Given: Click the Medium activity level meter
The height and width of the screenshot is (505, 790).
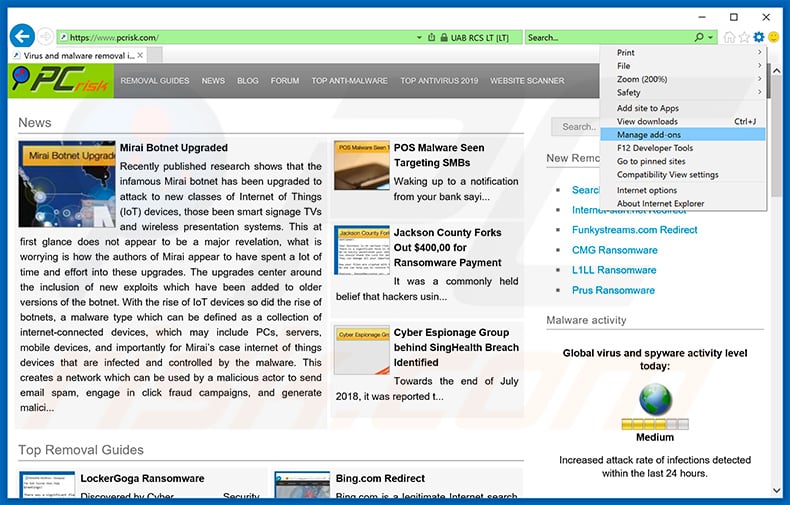Looking at the screenshot, I should tap(655, 424).
